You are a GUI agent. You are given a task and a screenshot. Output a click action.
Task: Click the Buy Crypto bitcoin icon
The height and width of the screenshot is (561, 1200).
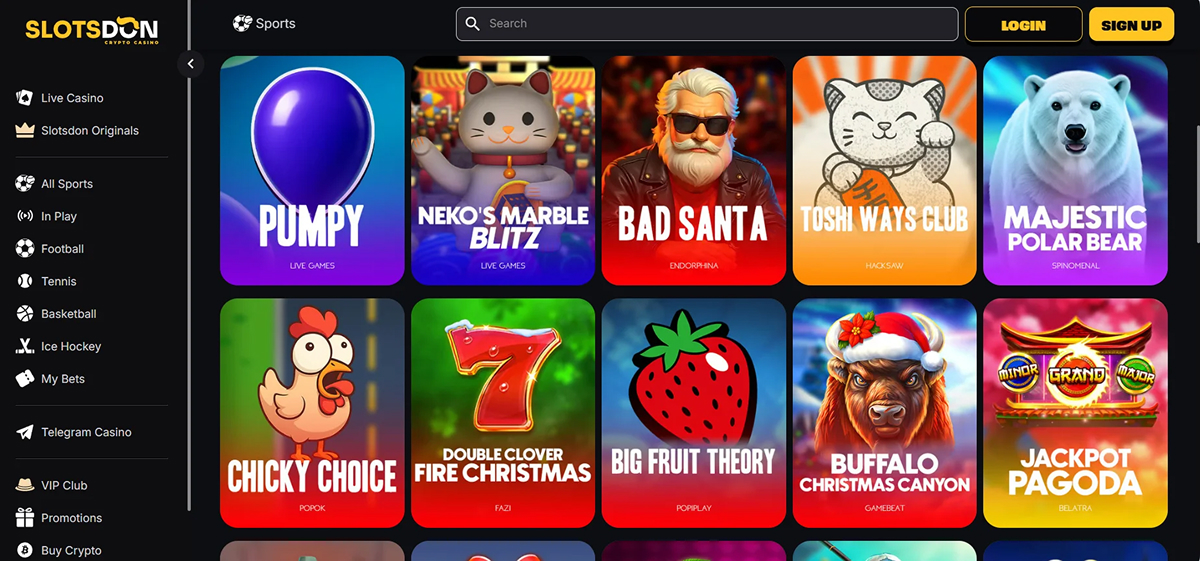[25, 550]
